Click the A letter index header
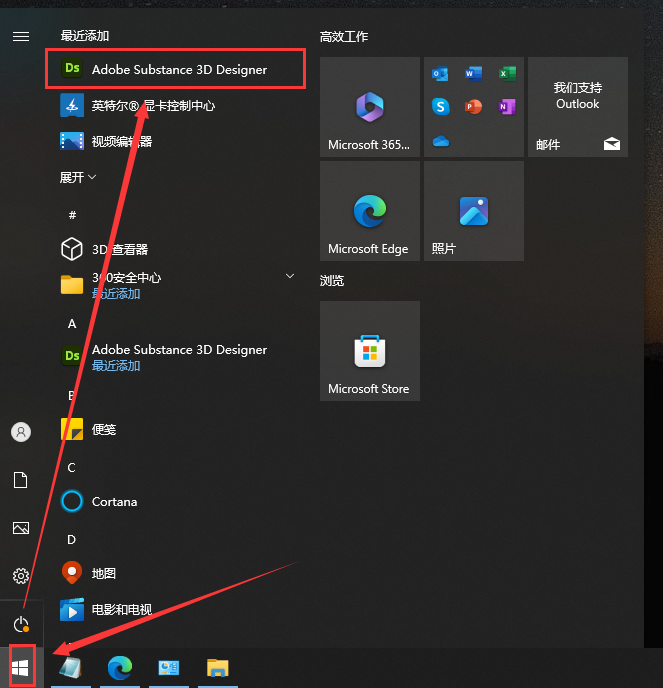 (x=72, y=324)
